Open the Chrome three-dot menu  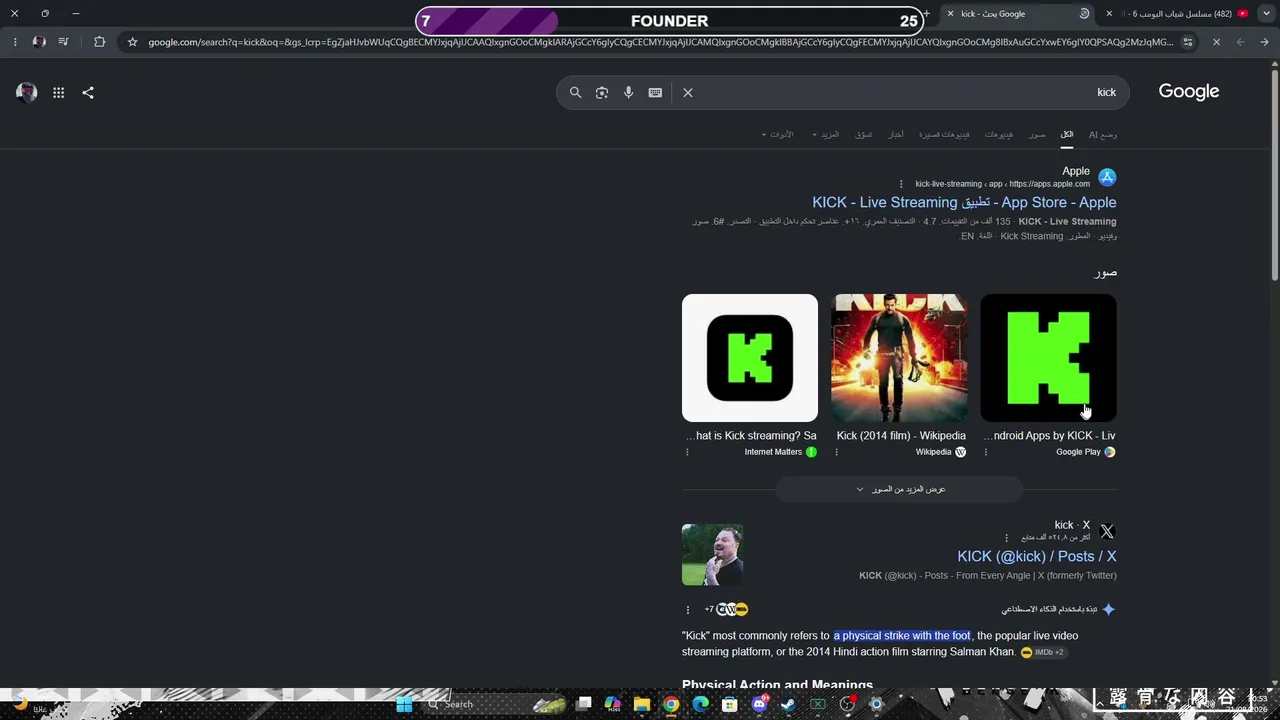click(15, 42)
